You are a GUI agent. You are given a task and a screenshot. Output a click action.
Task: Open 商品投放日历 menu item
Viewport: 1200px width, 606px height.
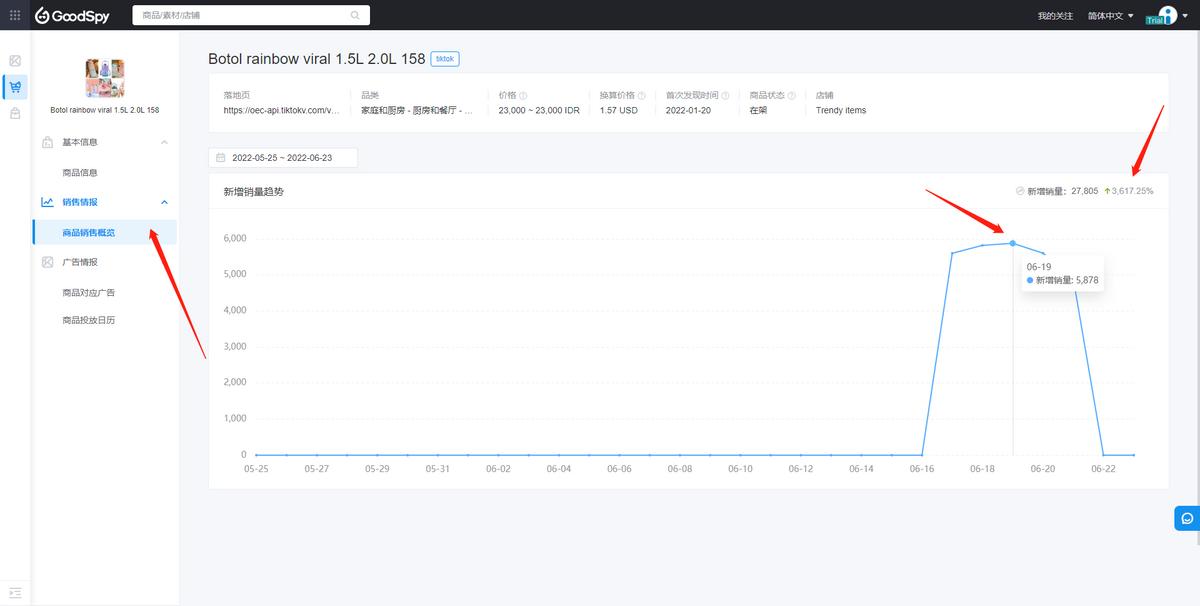pos(88,320)
